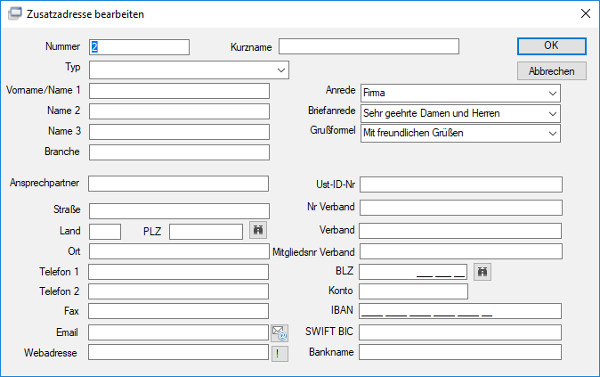
Task: Click the Abbrechen button
Action: coord(551,71)
